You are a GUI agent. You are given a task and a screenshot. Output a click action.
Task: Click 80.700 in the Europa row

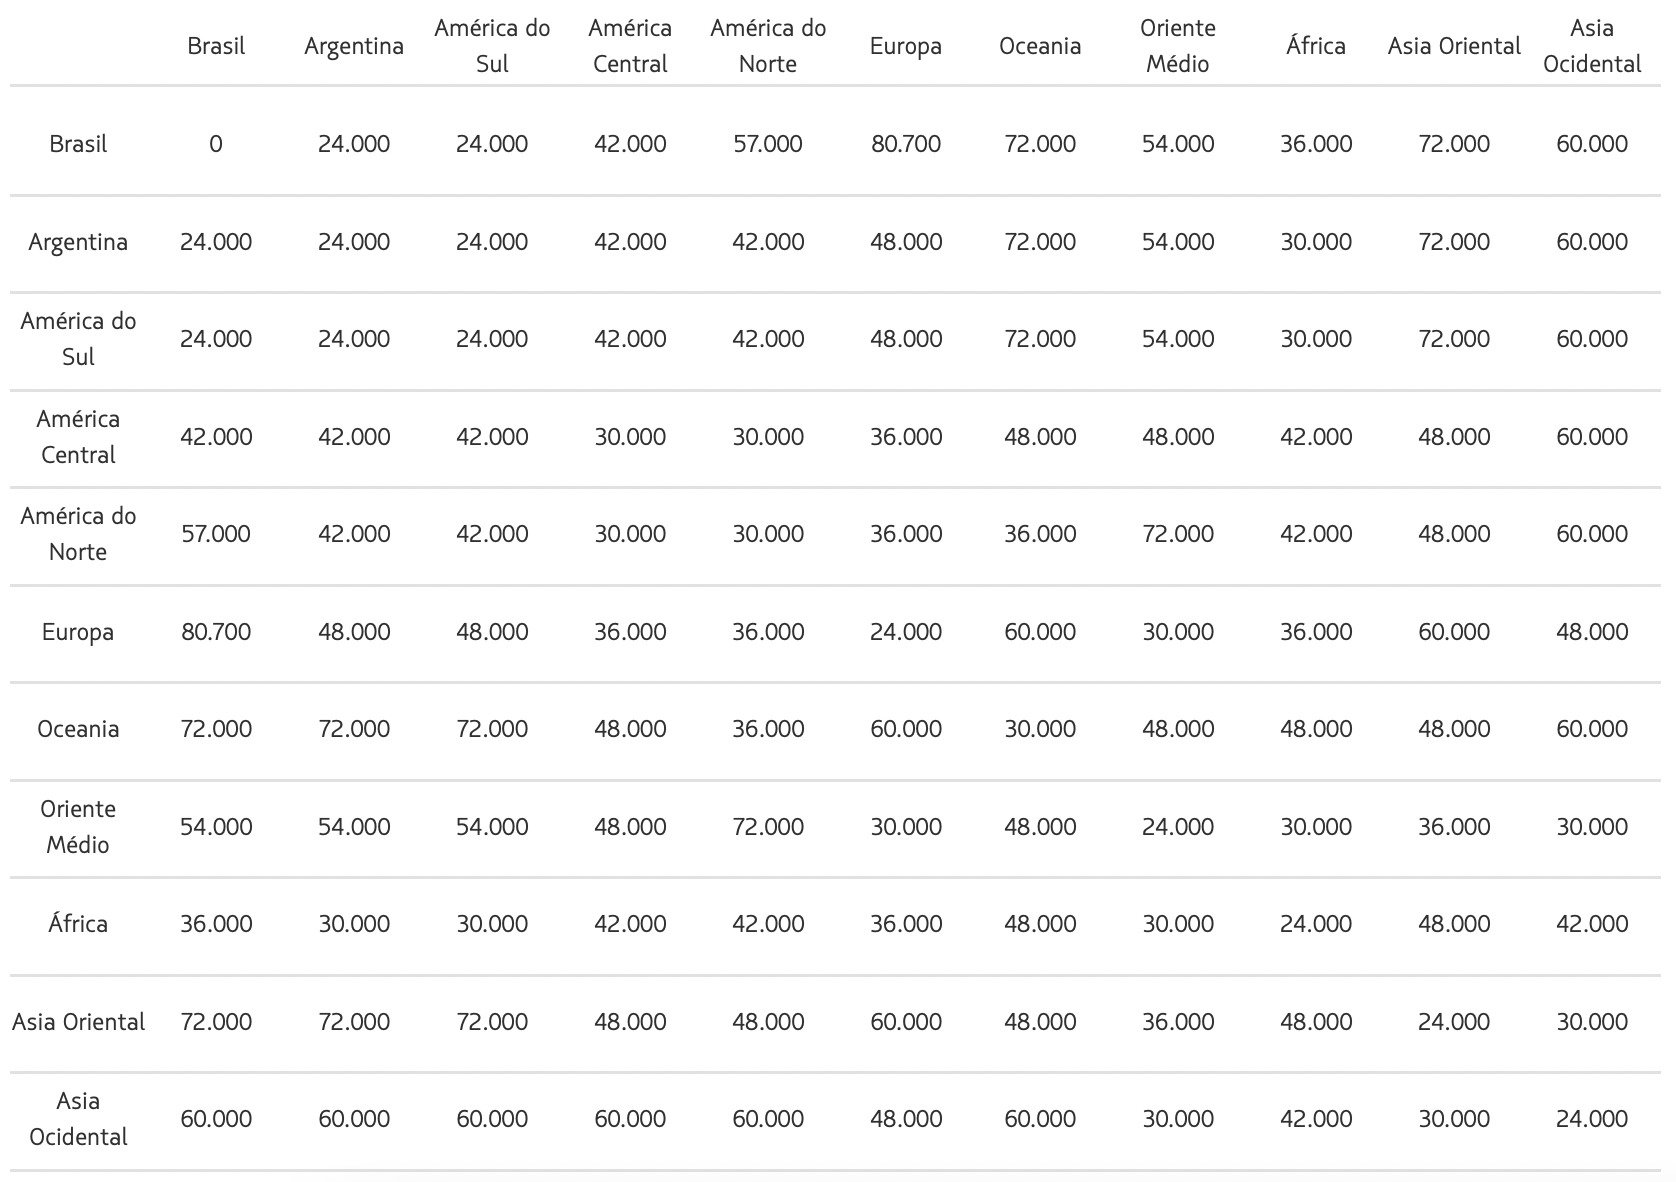pyautogui.click(x=215, y=632)
